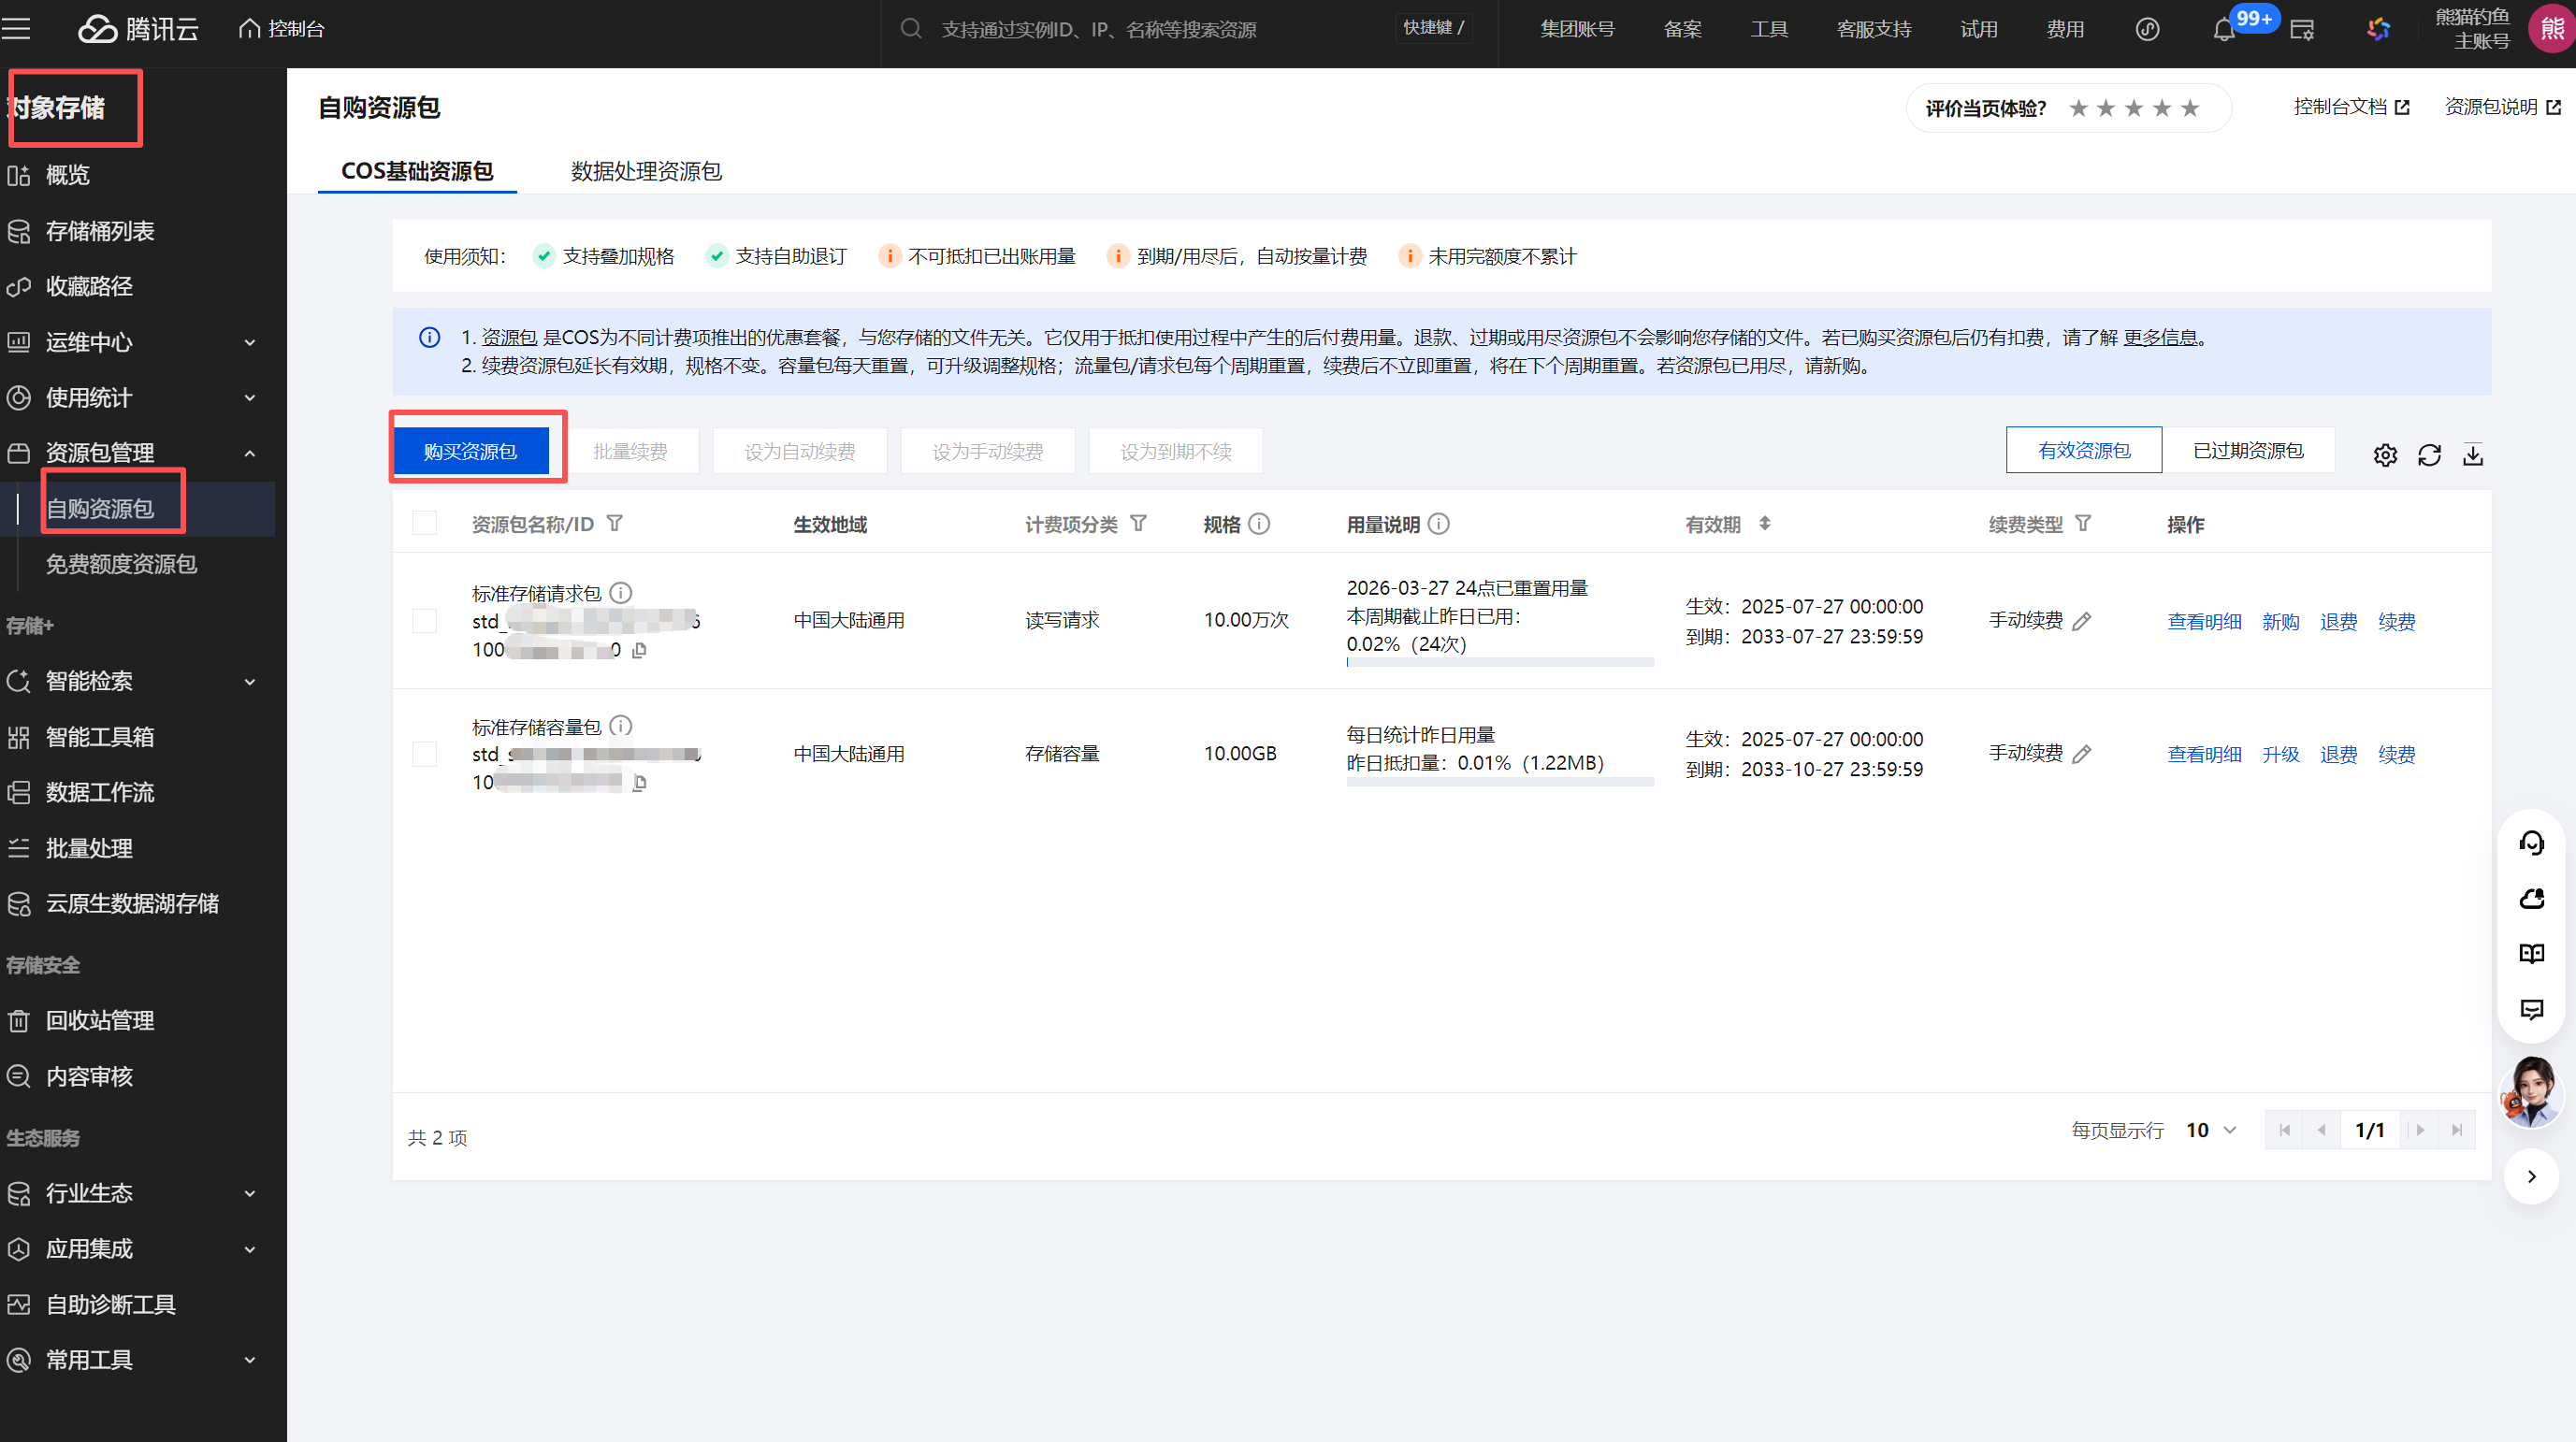2576x1442 pixels.
Task: Filter by resource pack name/ID
Action: [615, 523]
